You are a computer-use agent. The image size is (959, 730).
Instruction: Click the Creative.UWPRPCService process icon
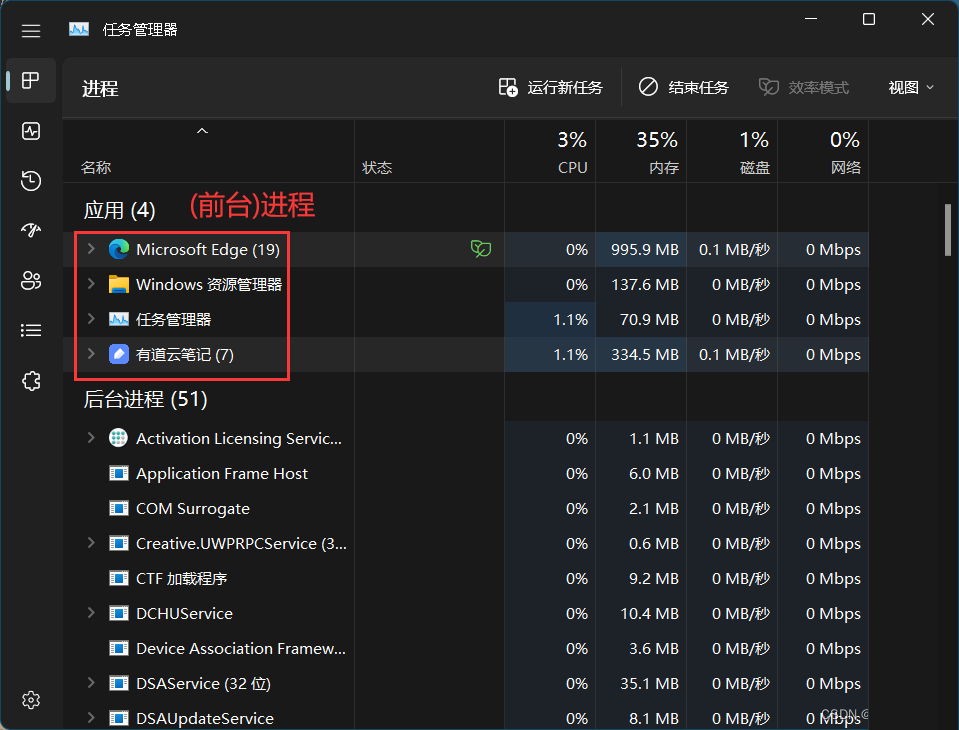point(119,543)
